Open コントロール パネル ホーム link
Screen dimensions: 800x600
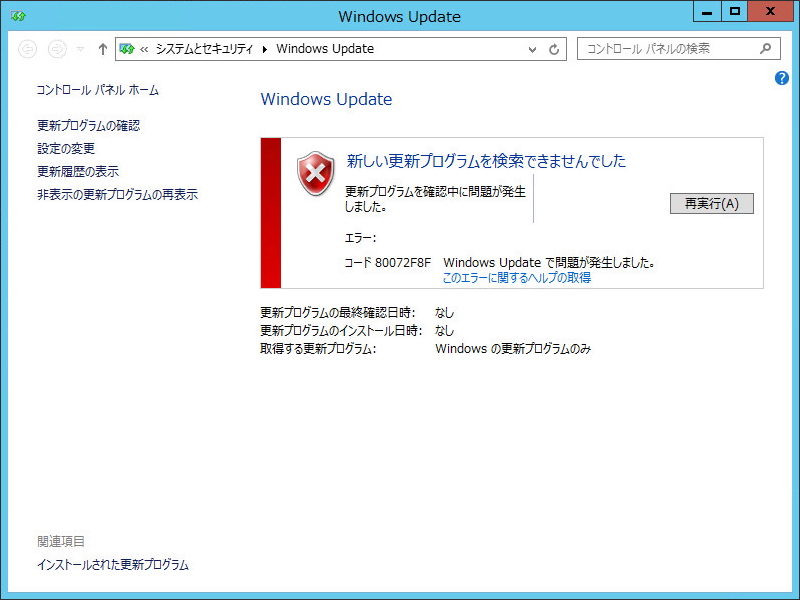[x=97, y=90]
